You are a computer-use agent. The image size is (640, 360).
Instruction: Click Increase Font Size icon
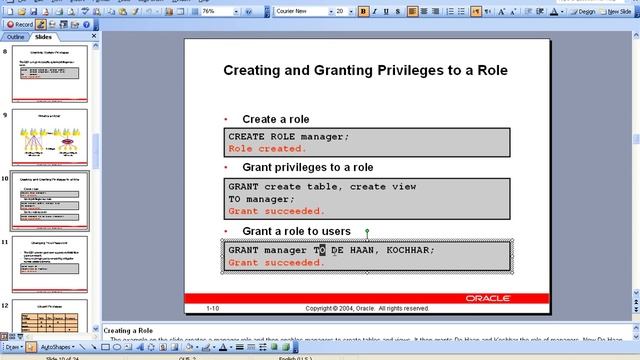tap(501, 12)
